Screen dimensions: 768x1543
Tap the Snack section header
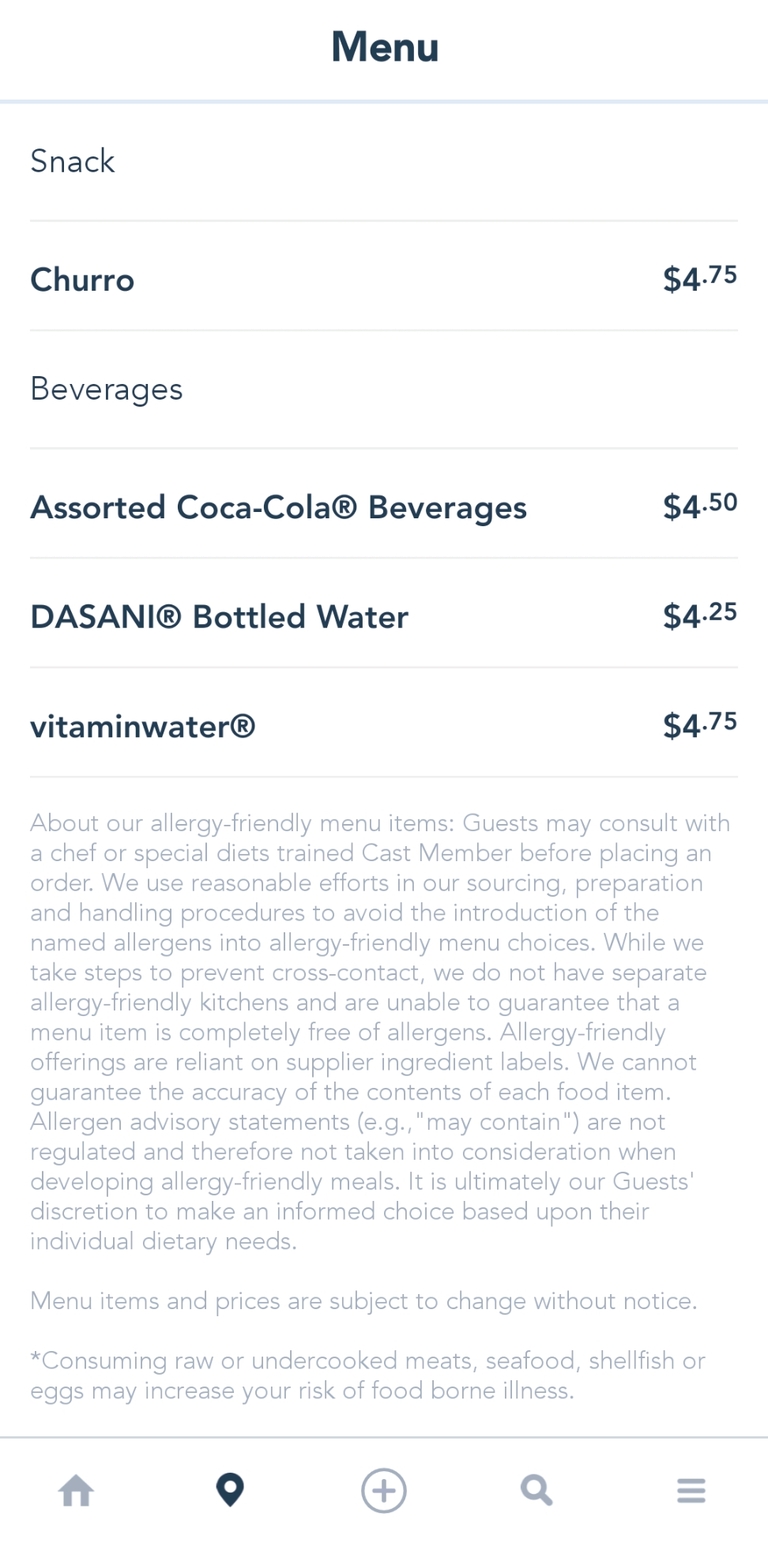point(73,162)
